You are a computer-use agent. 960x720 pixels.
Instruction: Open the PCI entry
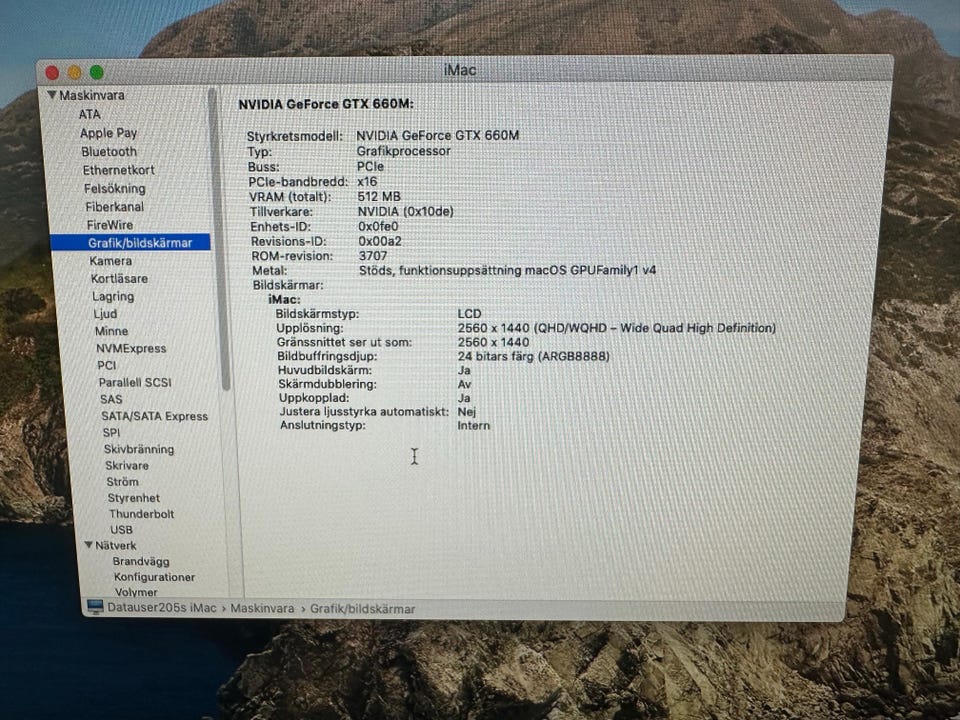coord(107,365)
